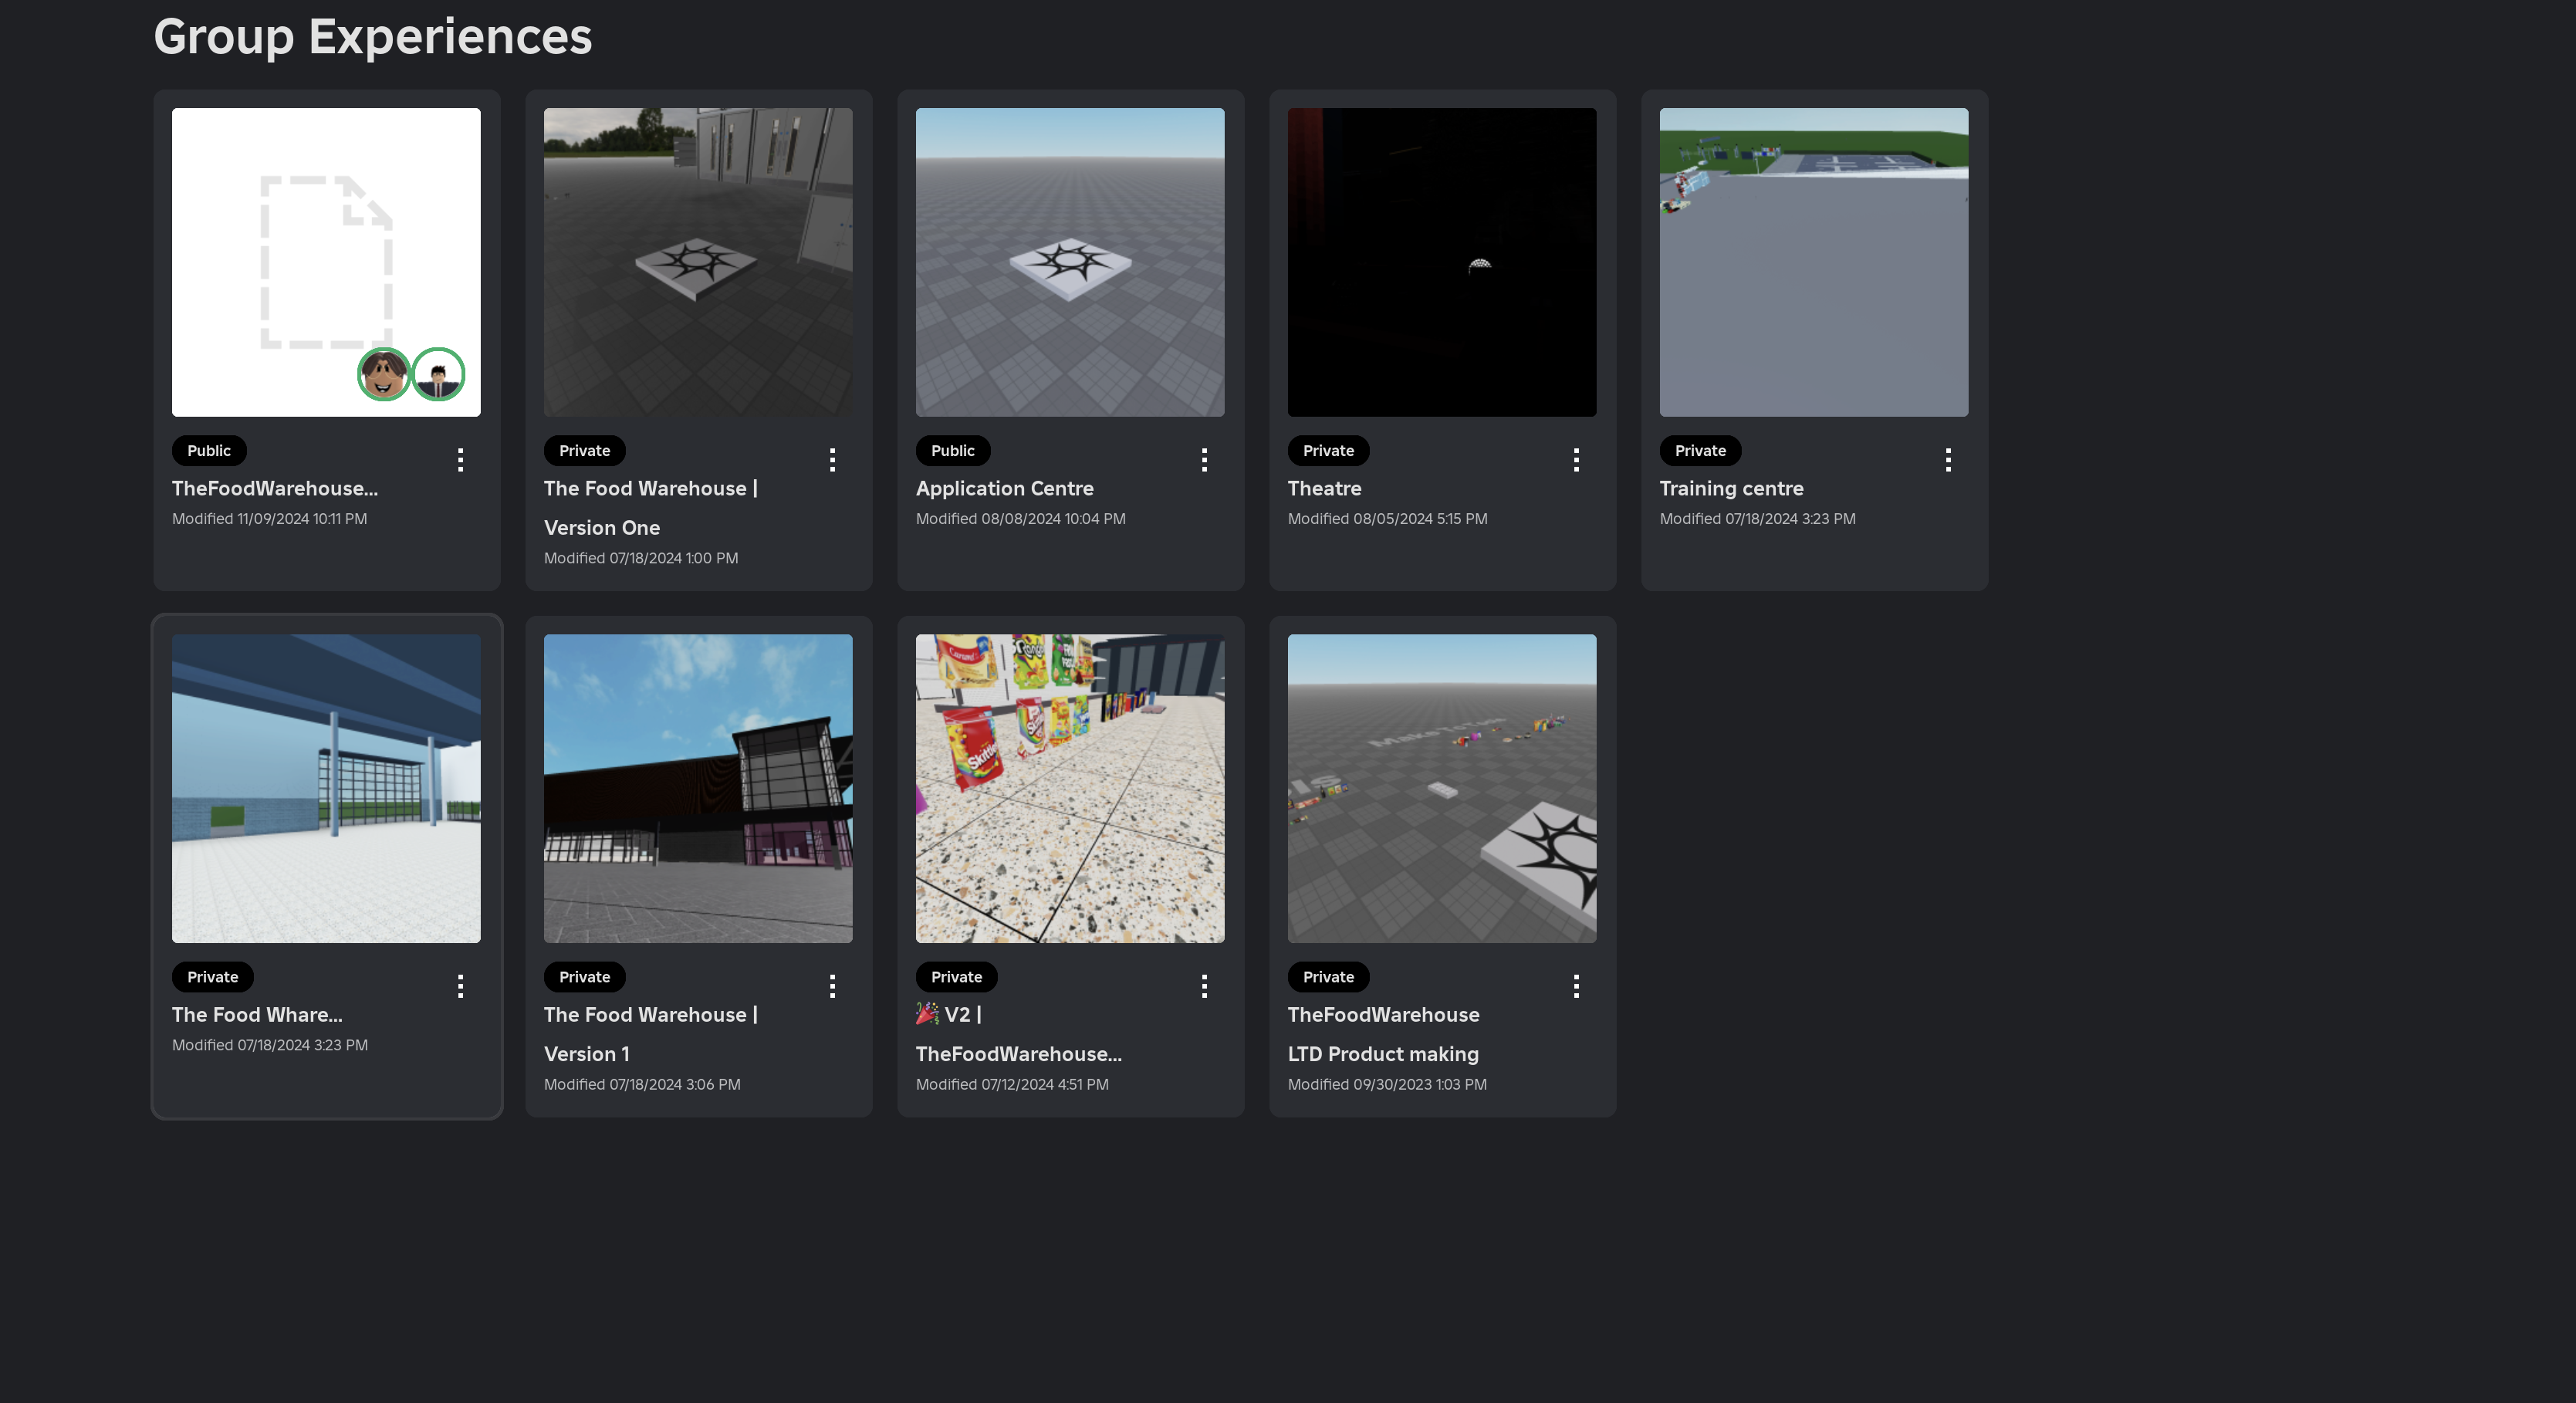Click Private badge on Theatre card
Image resolution: width=2576 pixels, height=1403 pixels.
[1328, 451]
